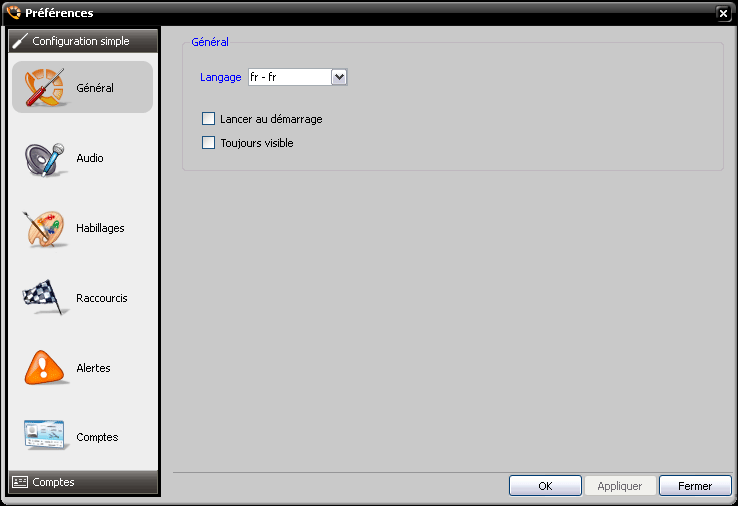Click the card icon in bottom Comptes bar
This screenshot has width=738, height=506.
[x=20, y=482]
